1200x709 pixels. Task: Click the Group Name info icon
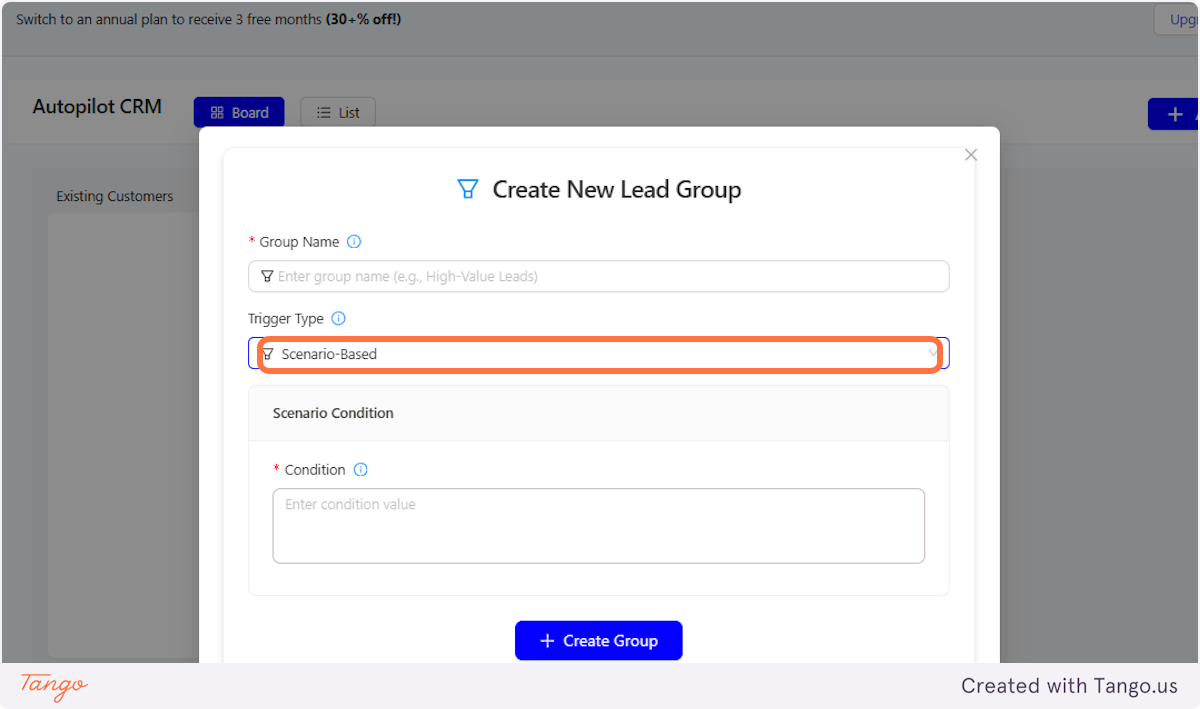[x=354, y=242]
